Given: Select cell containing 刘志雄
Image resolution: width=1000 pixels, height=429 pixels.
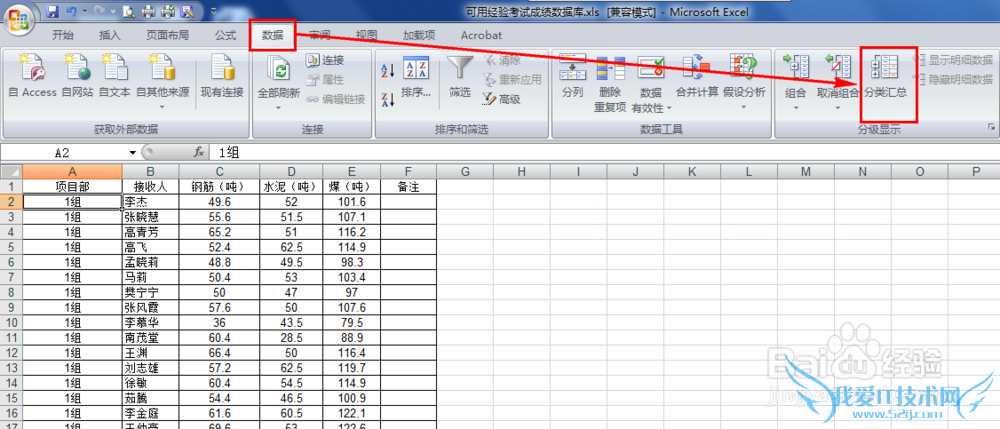Looking at the screenshot, I should (x=151, y=368).
